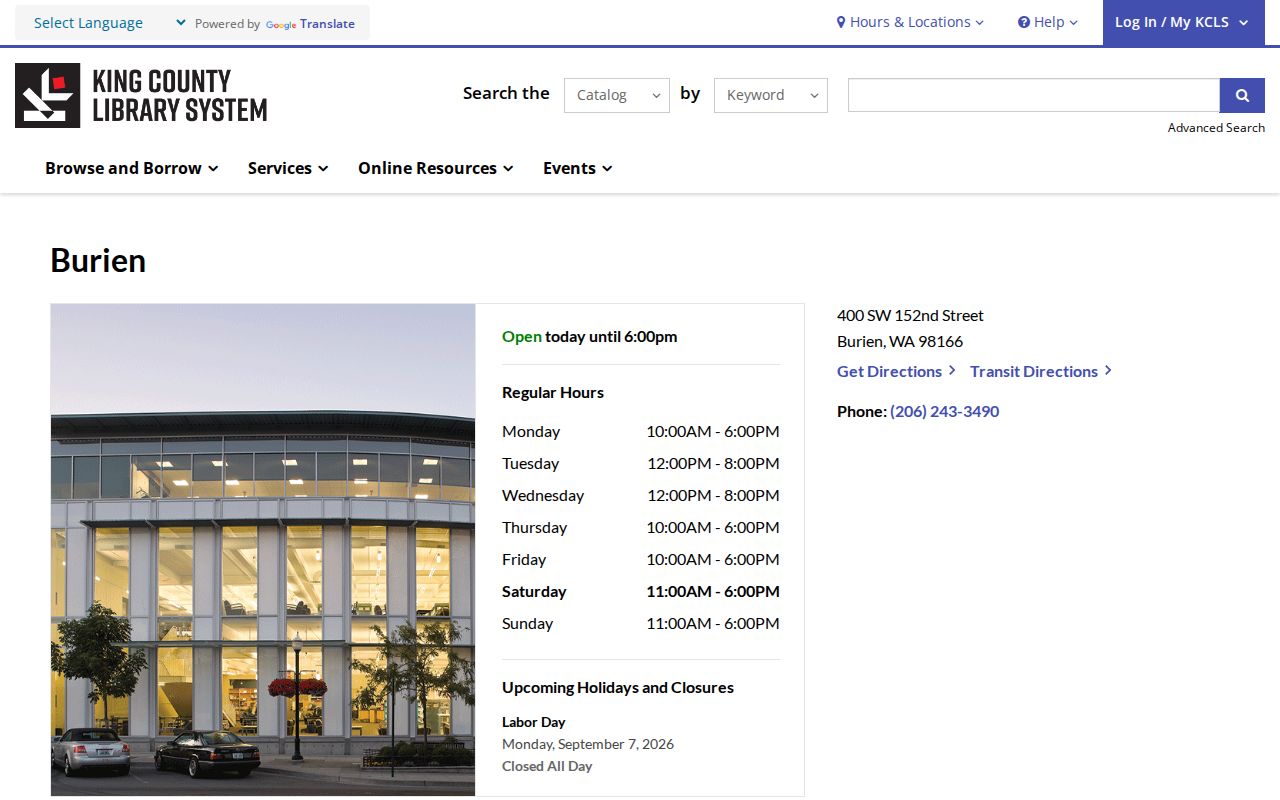This screenshot has width=1280, height=800.
Task: Click the Monday hours row label
Action: click(531, 431)
